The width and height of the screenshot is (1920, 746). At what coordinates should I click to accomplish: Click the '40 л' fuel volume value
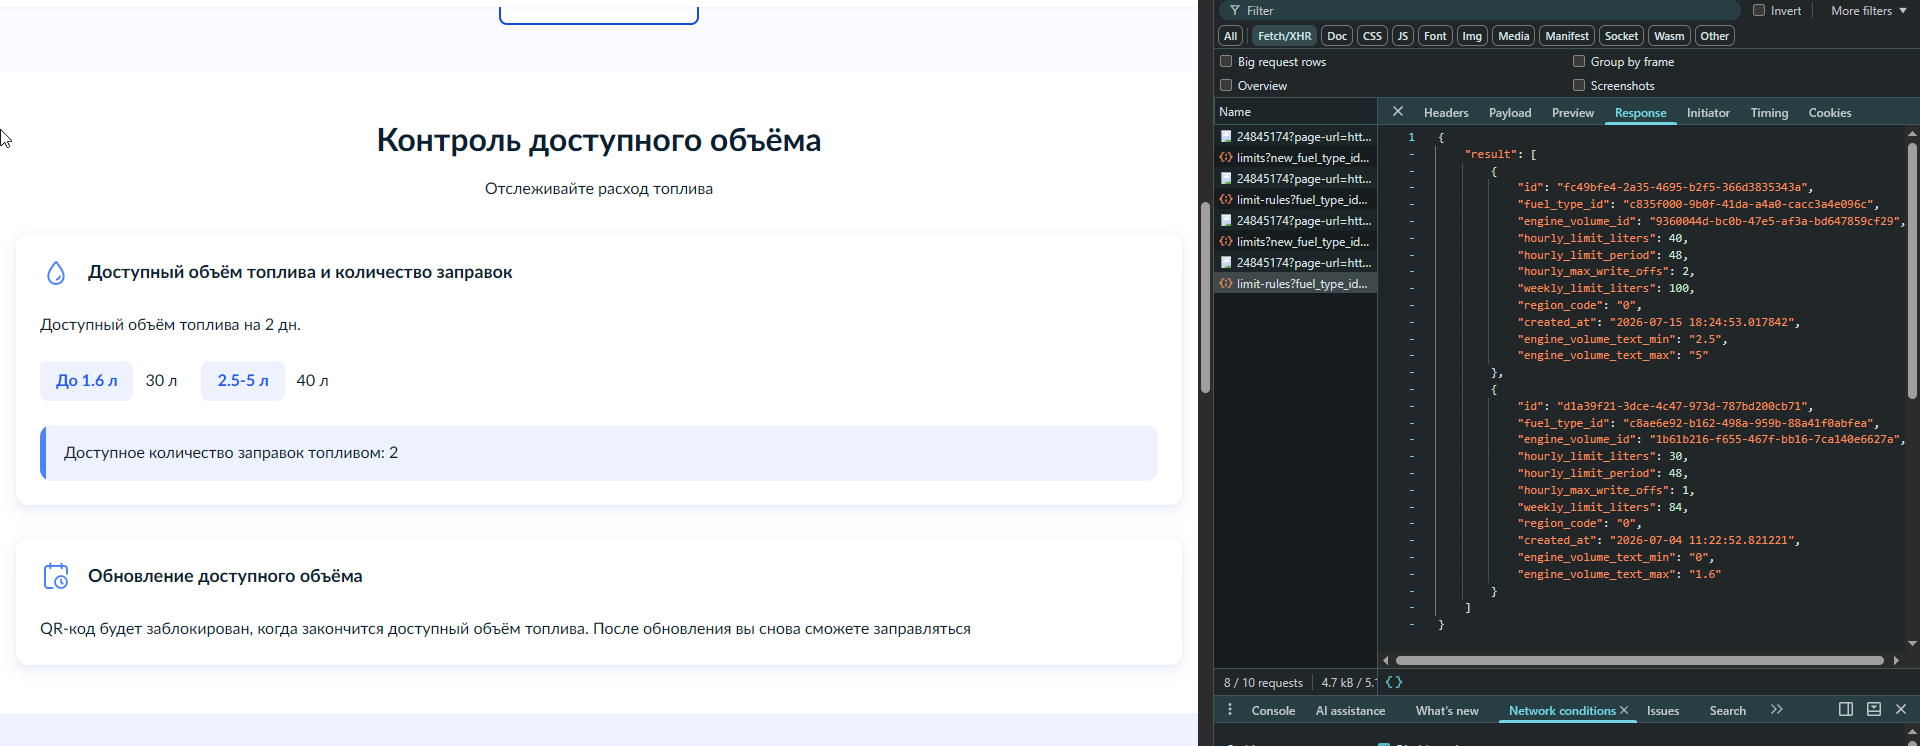pyautogui.click(x=312, y=381)
